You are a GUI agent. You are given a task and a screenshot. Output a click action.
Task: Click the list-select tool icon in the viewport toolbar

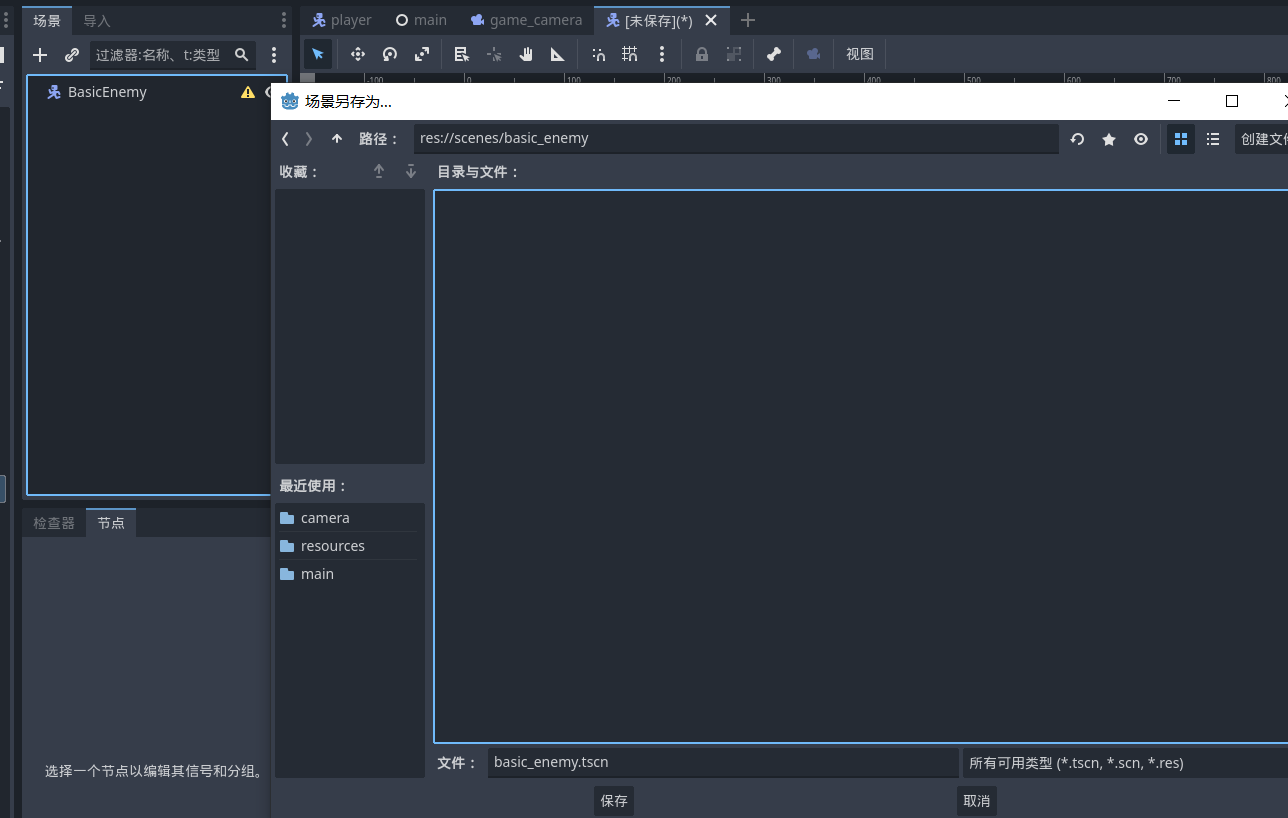pos(461,54)
